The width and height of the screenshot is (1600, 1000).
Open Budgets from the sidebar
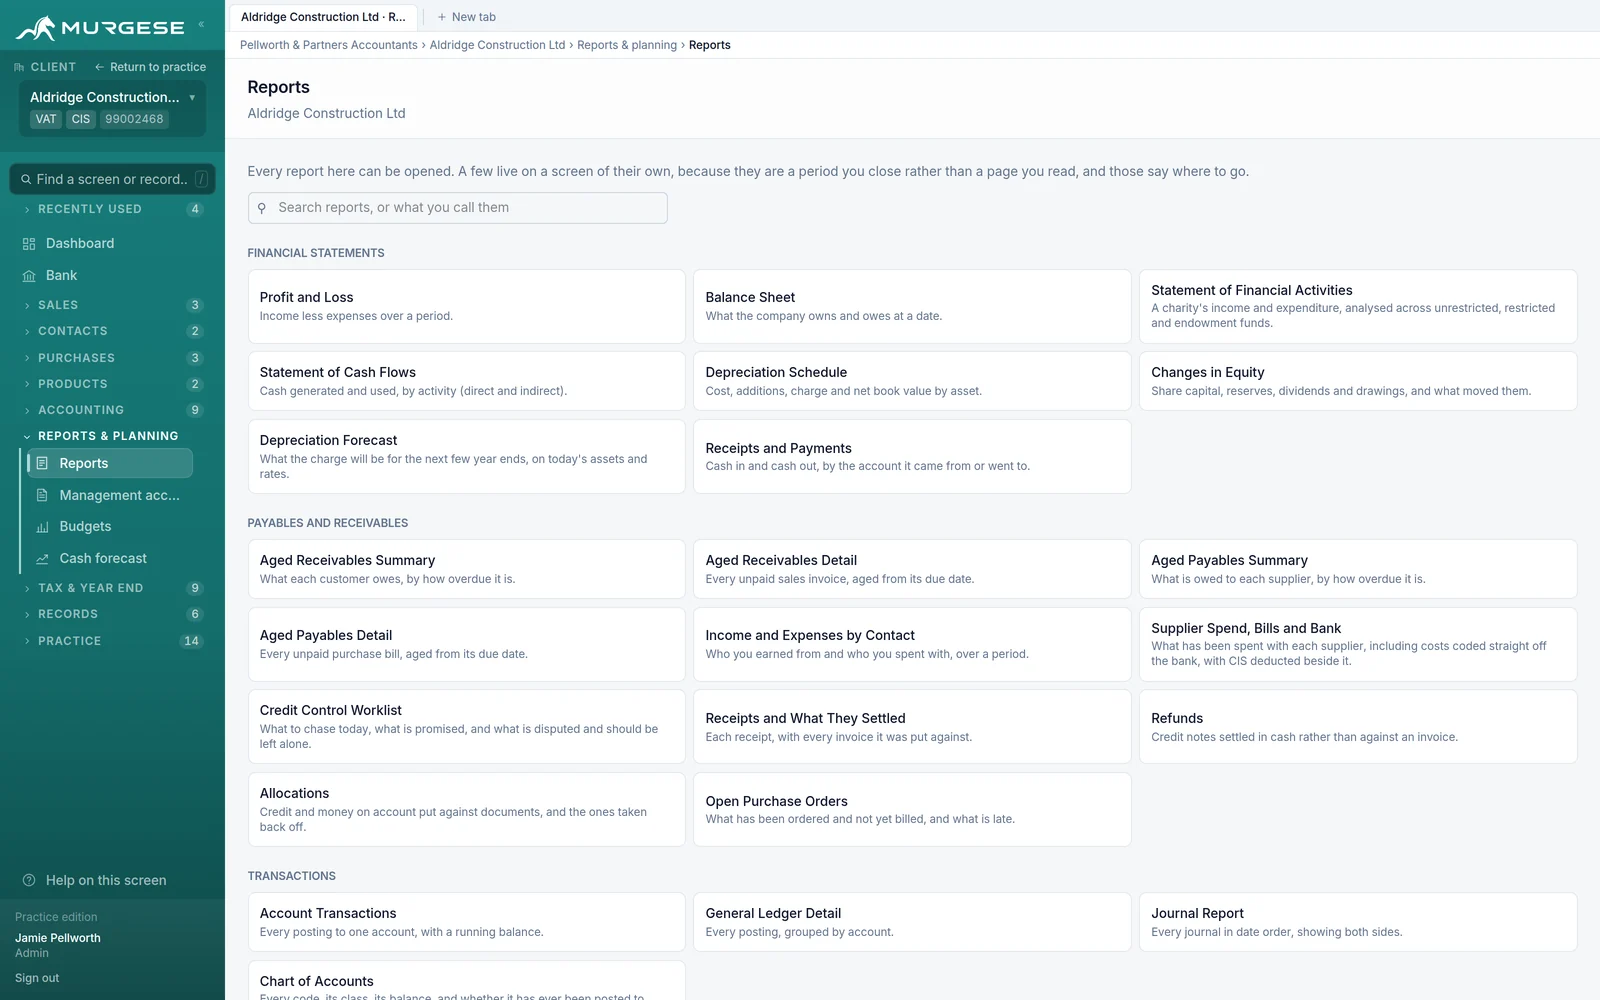110,527
